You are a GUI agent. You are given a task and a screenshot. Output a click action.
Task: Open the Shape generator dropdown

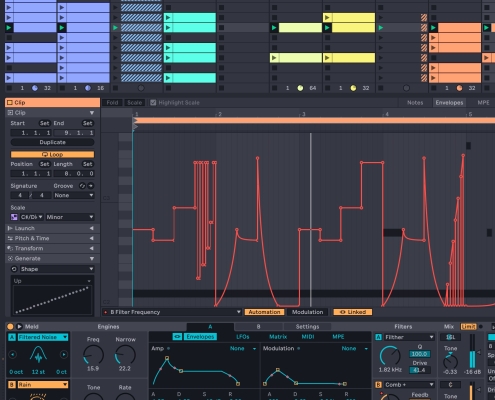[57, 269]
